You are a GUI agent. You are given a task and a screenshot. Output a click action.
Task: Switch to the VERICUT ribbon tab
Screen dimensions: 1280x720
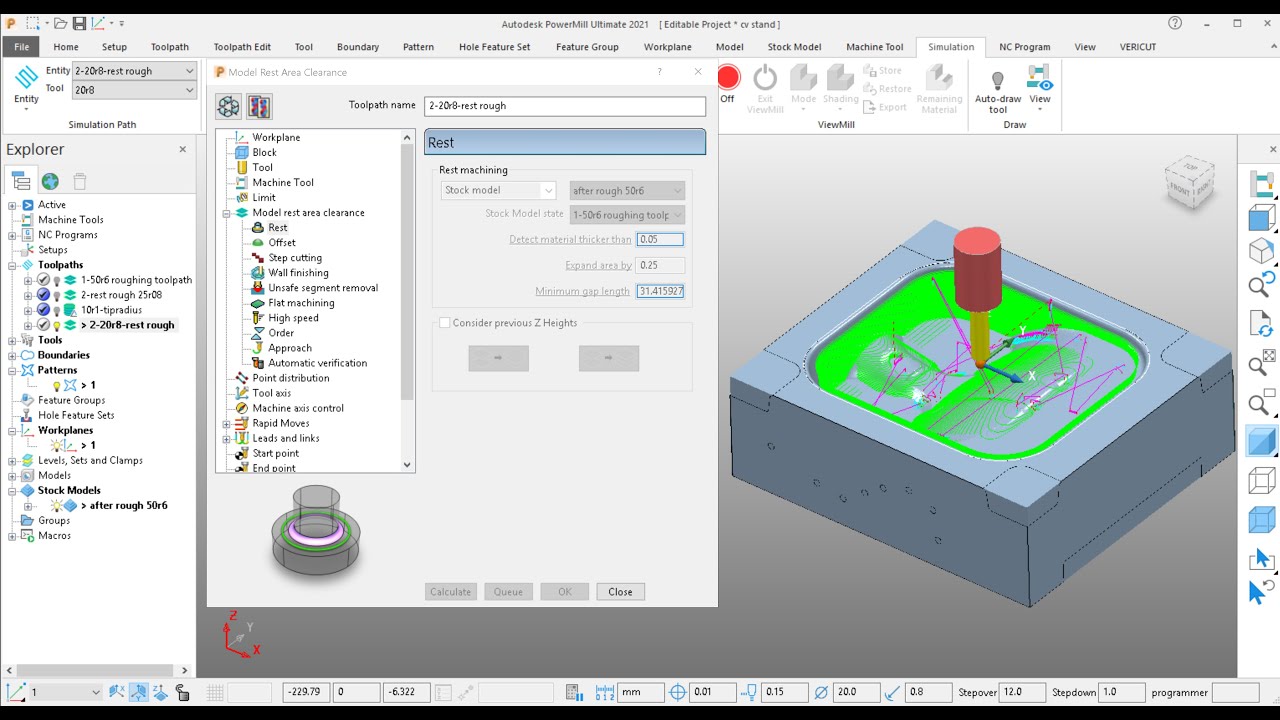(1137, 47)
